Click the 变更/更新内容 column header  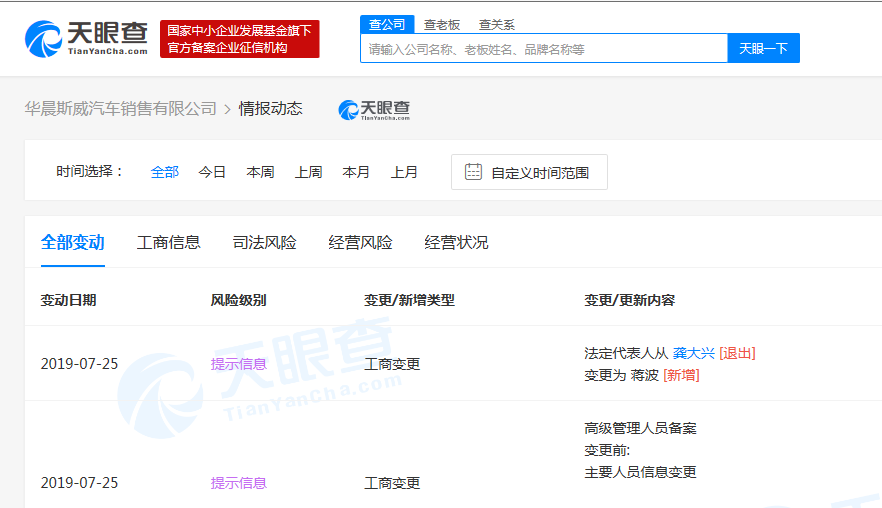[629, 300]
